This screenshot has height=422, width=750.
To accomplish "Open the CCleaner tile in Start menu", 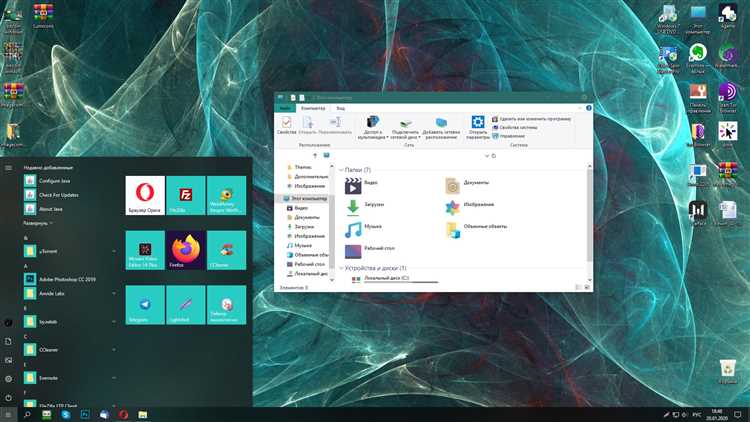I will click(x=226, y=249).
